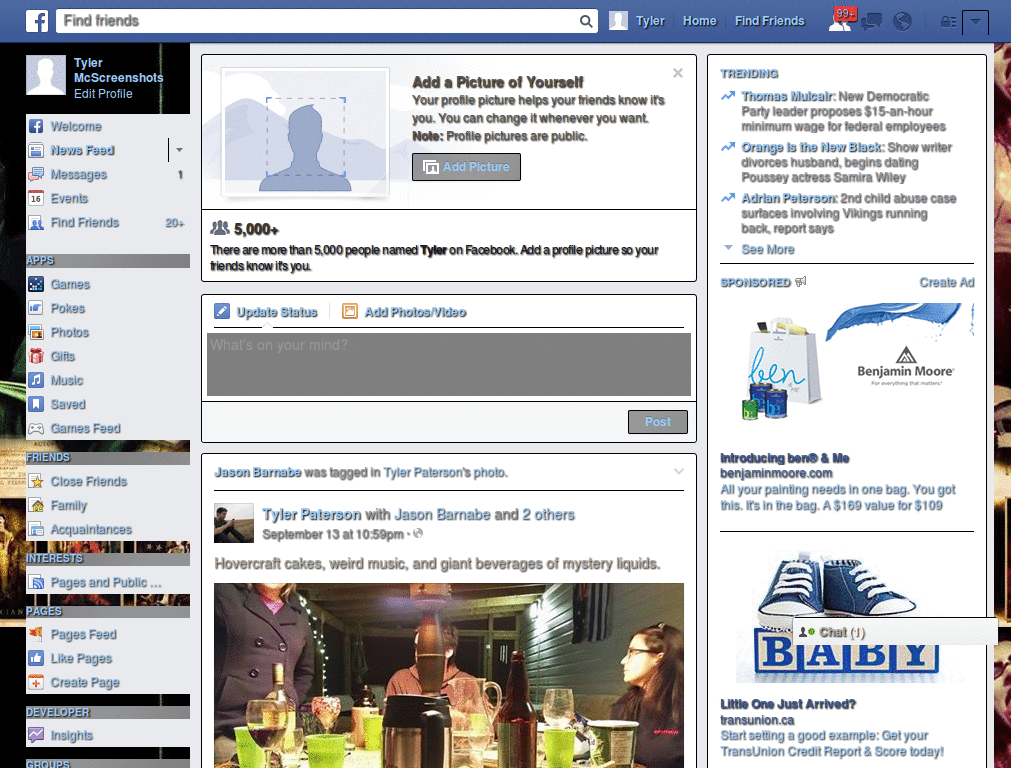Click the Insights chart icon

[37, 735]
